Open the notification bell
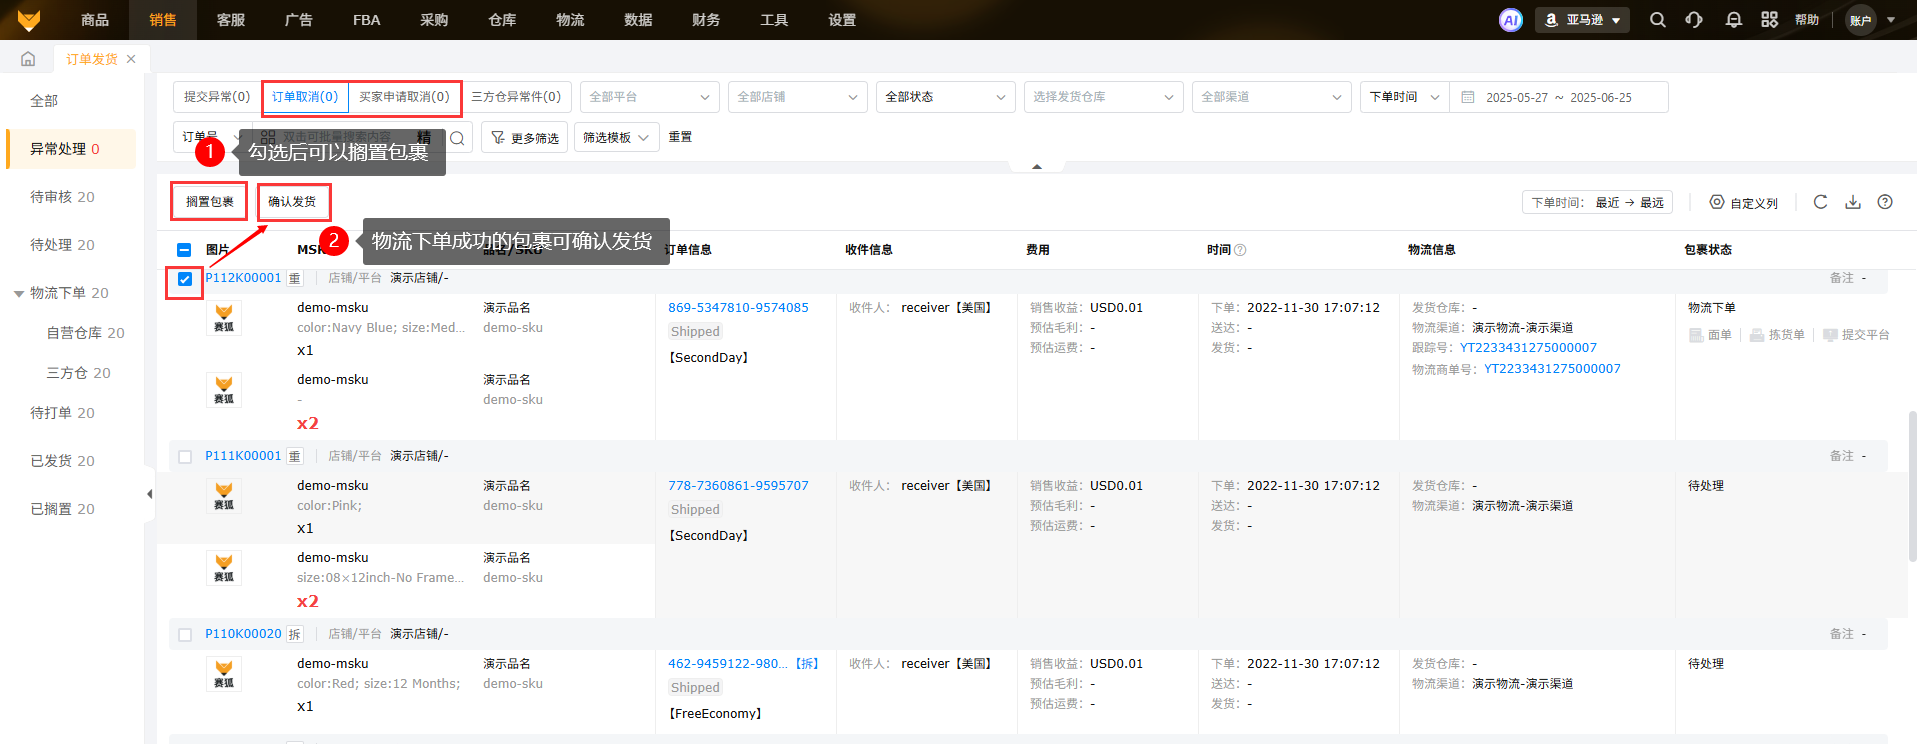Viewport: 1917px width, 744px height. coord(1733,20)
